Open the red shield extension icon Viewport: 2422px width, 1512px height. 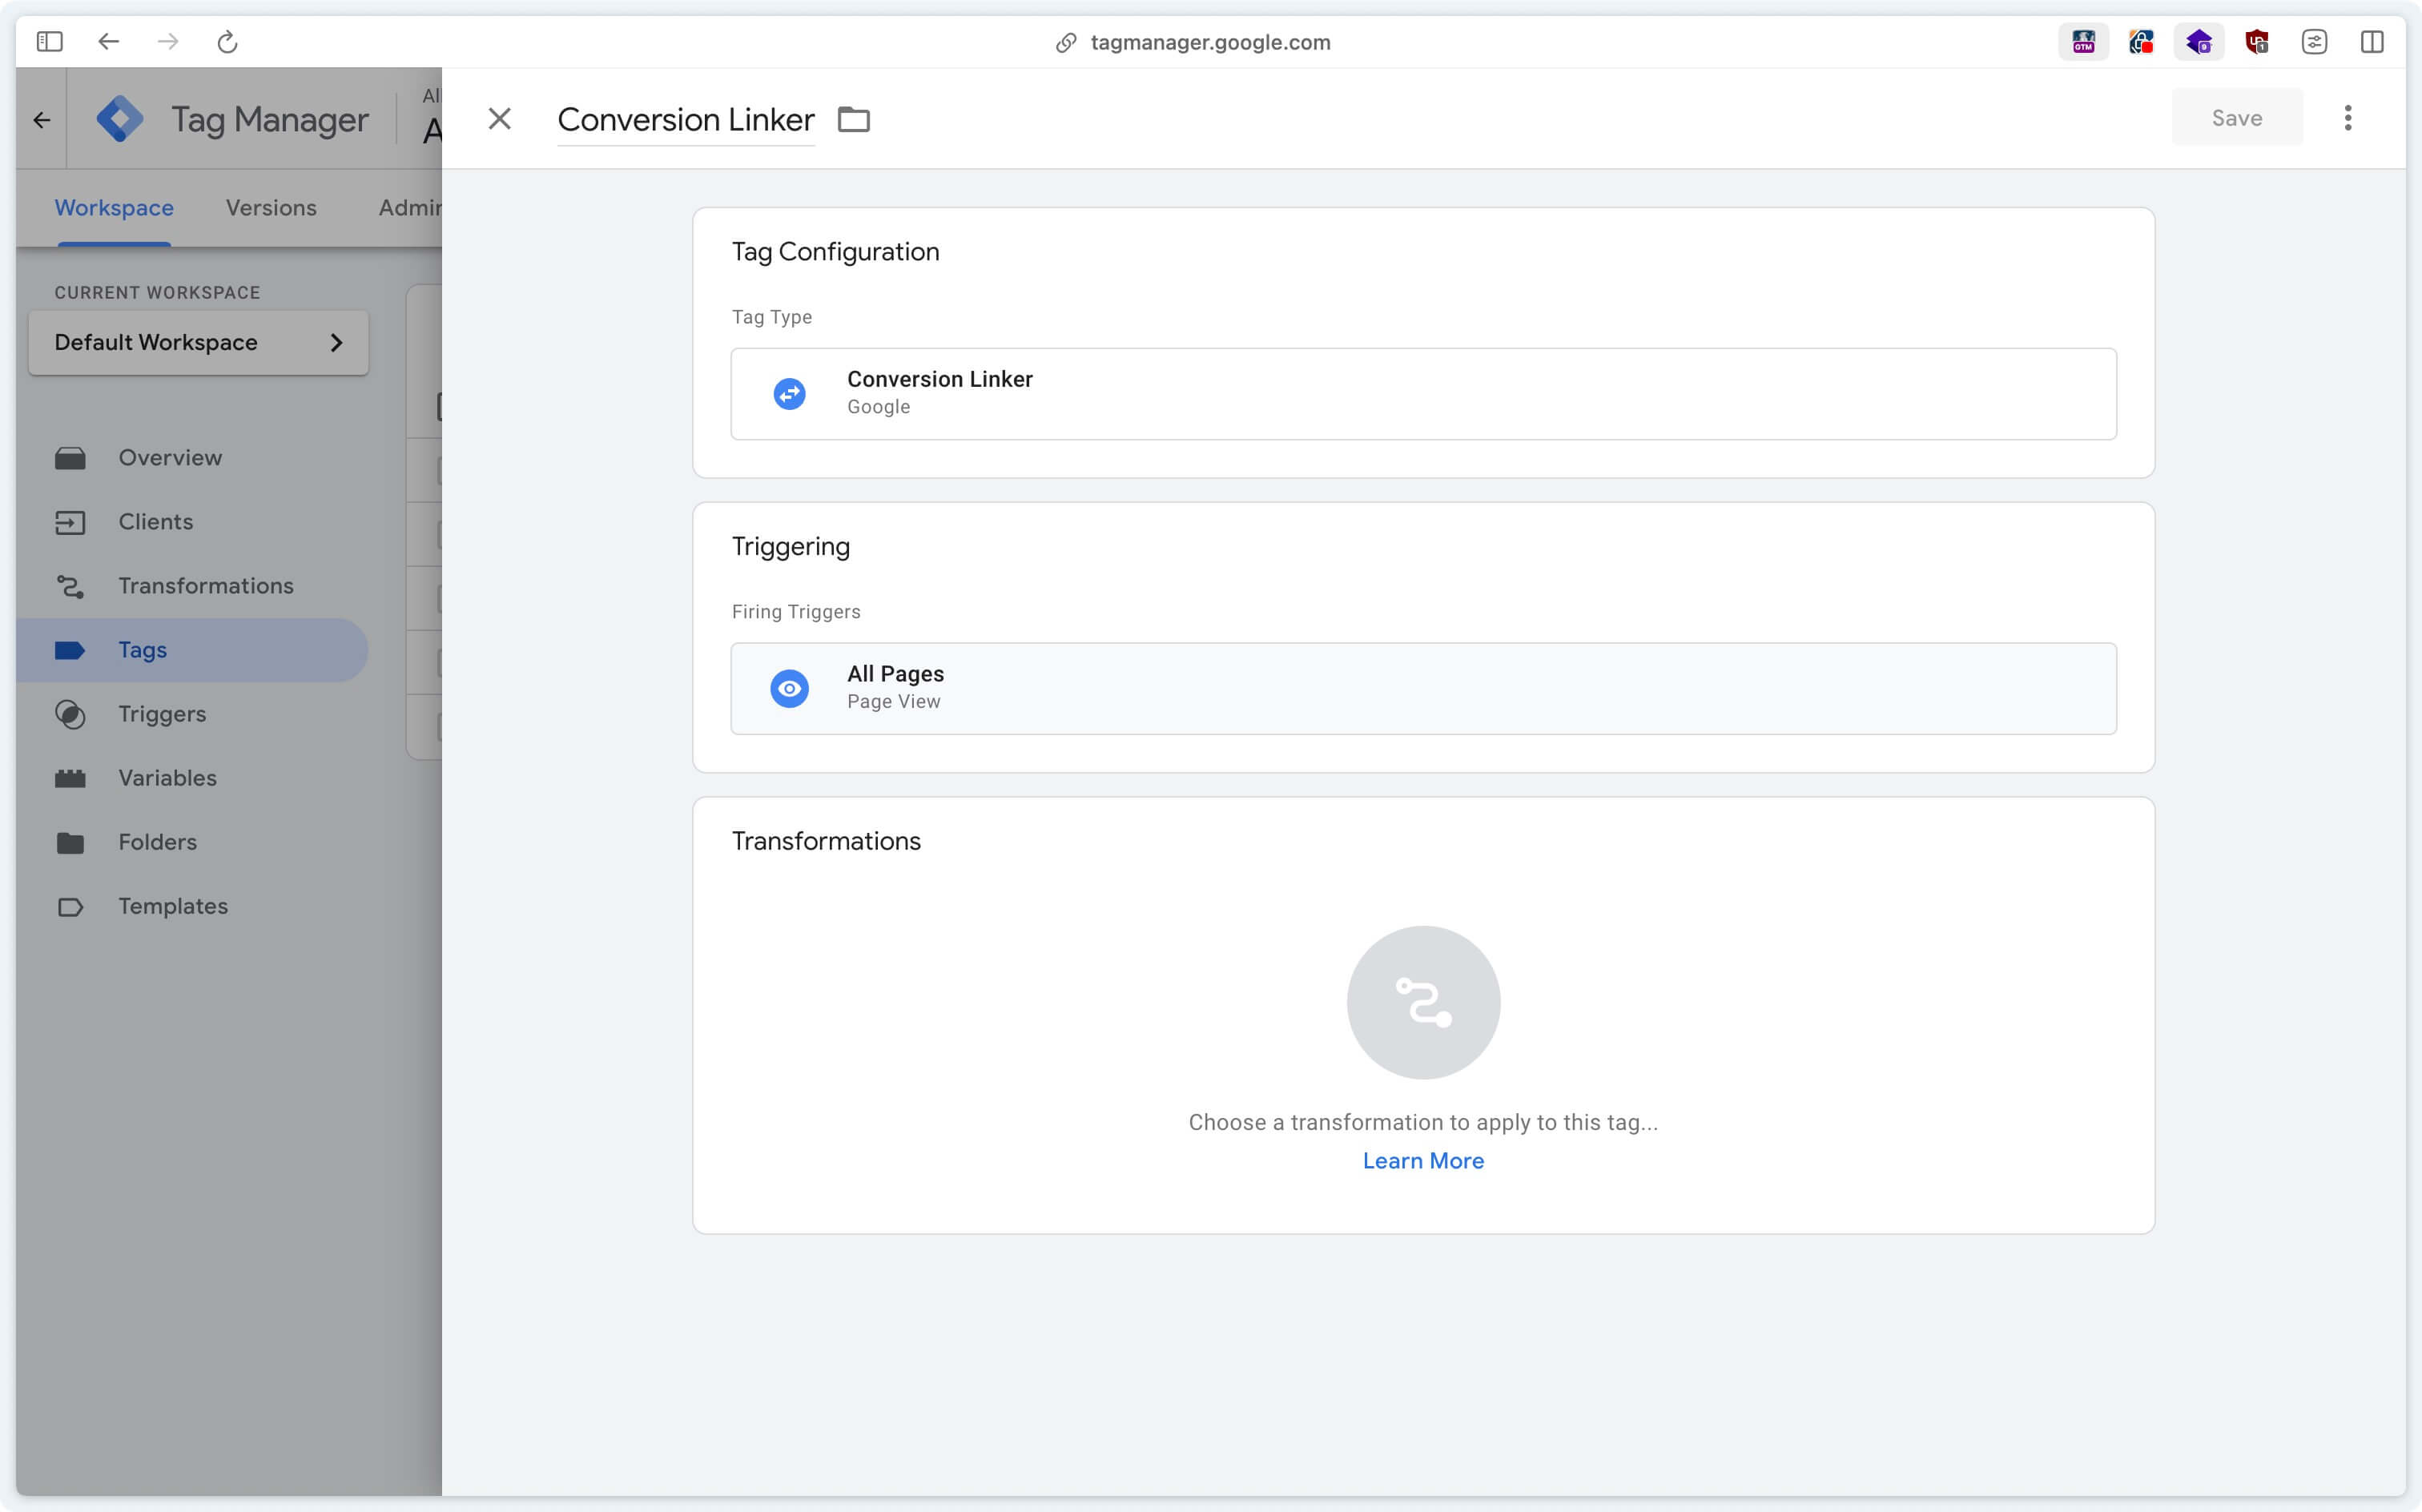pyautogui.click(x=2256, y=42)
